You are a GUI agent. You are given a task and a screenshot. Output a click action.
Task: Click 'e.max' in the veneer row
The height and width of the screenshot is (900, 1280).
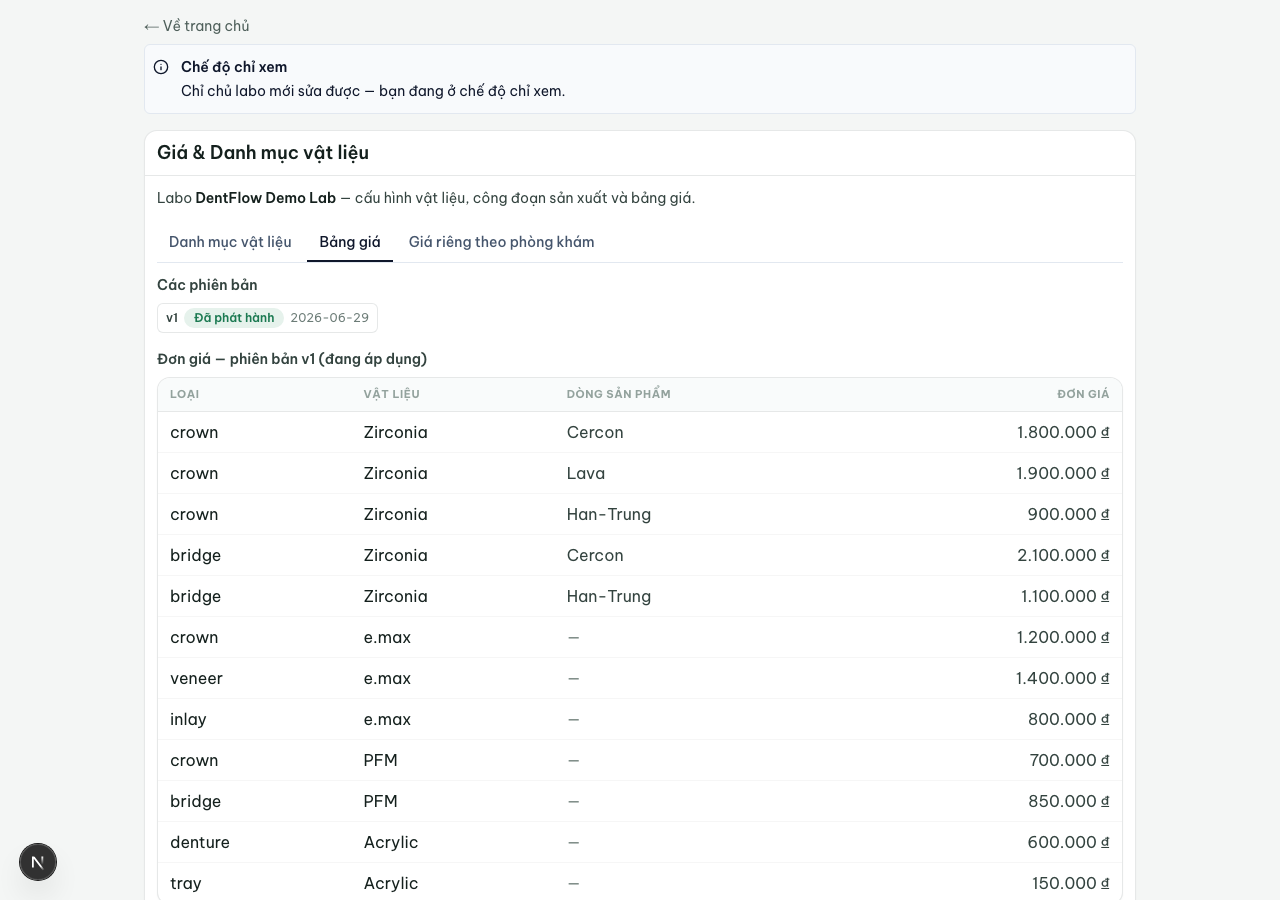point(387,678)
